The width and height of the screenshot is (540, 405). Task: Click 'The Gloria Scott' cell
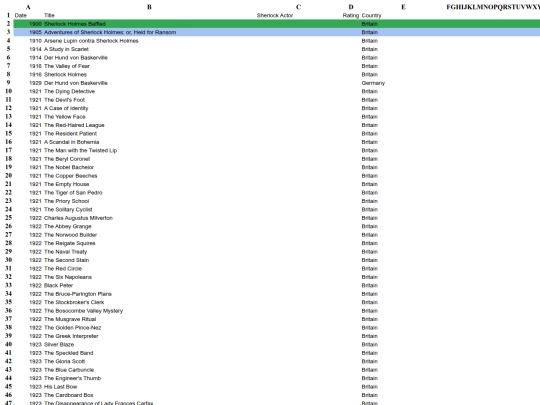64,361
